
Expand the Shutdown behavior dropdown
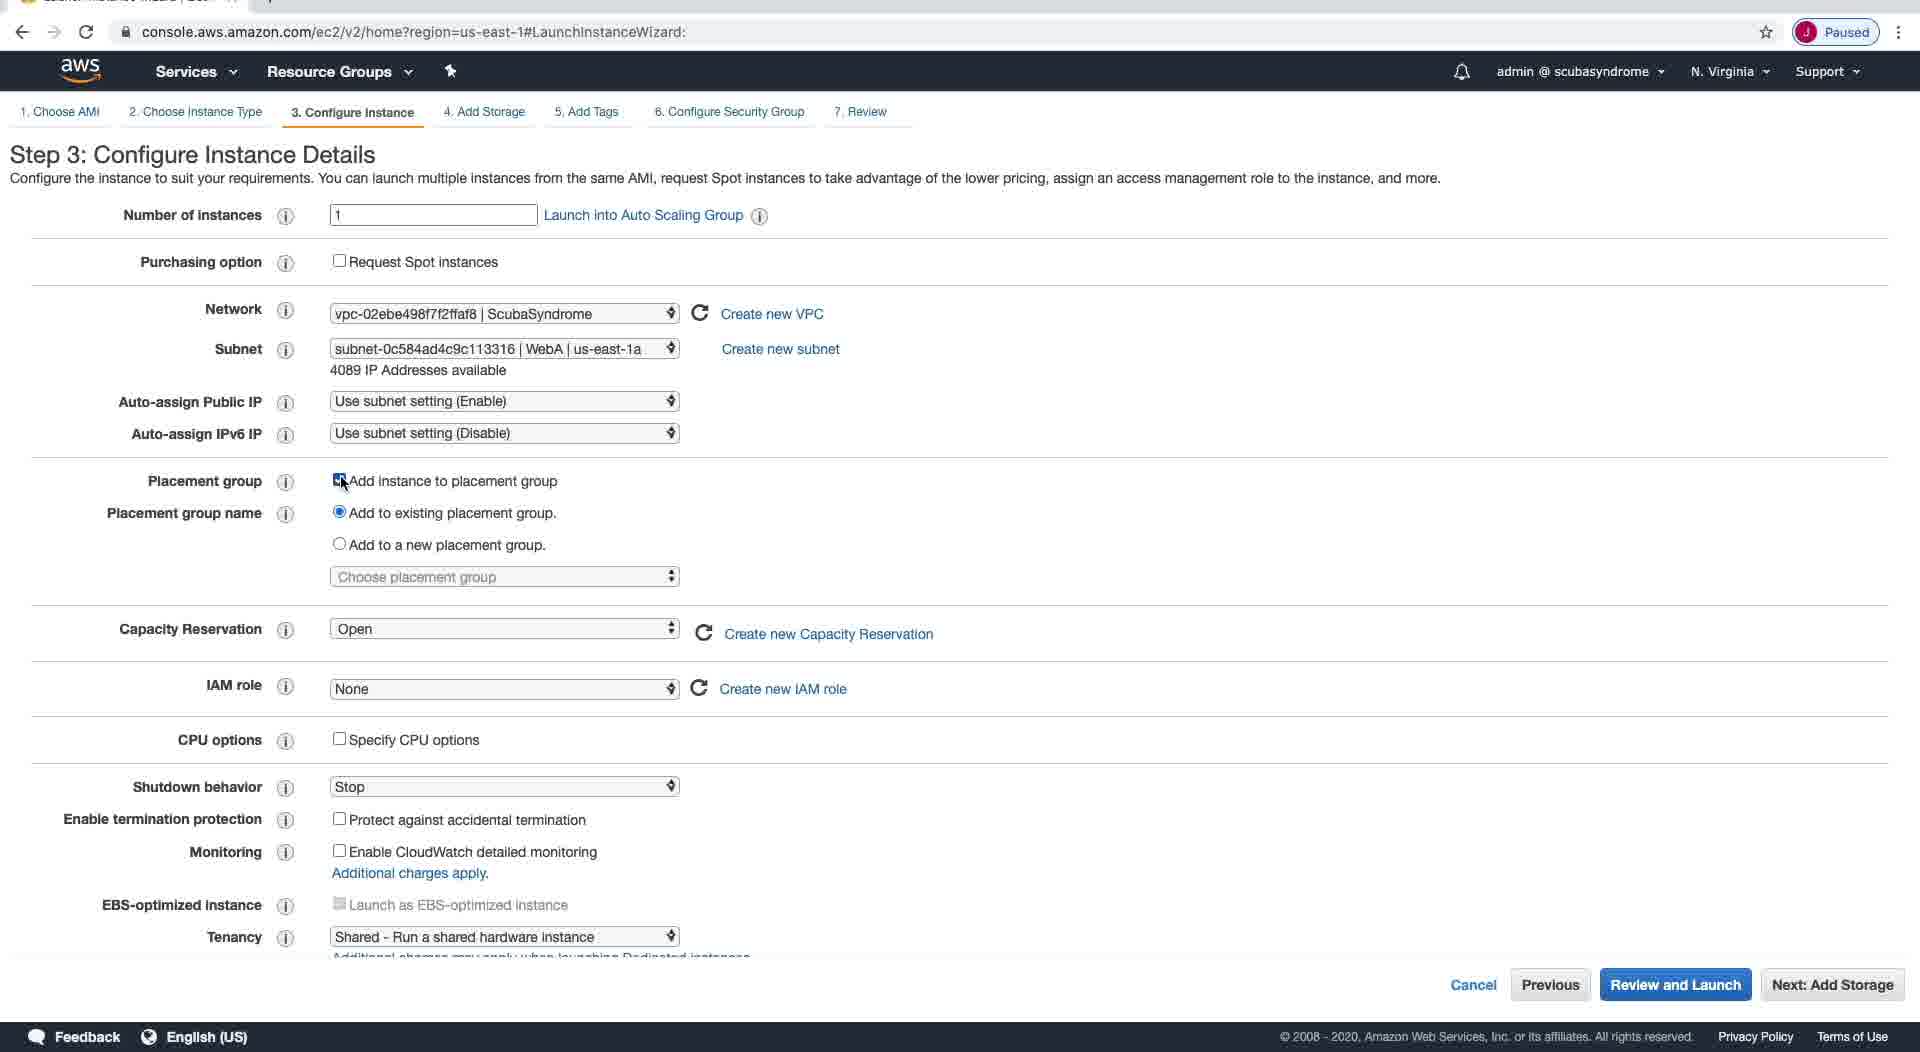click(x=504, y=787)
